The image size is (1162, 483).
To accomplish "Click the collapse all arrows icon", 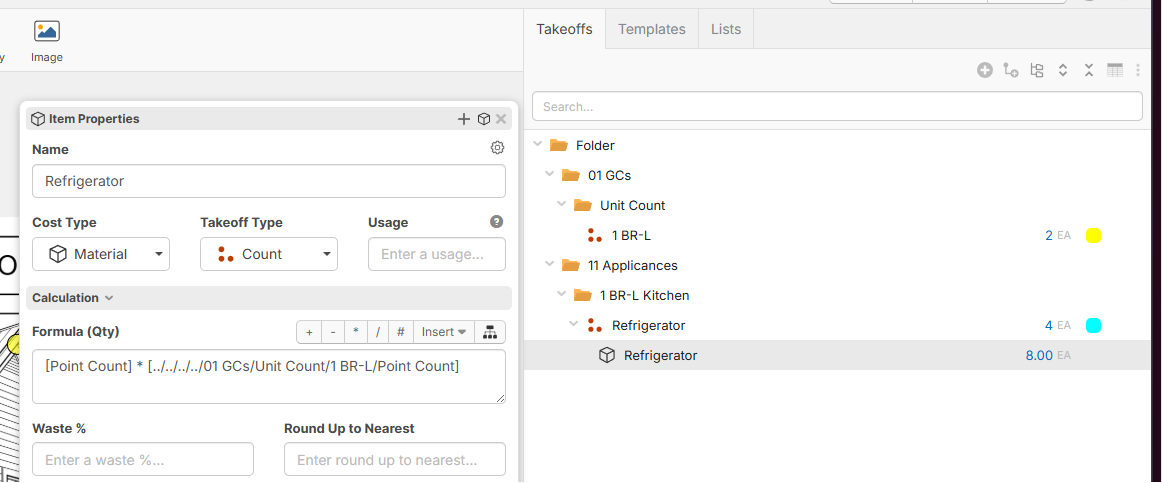I will [x=1089, y=70].
